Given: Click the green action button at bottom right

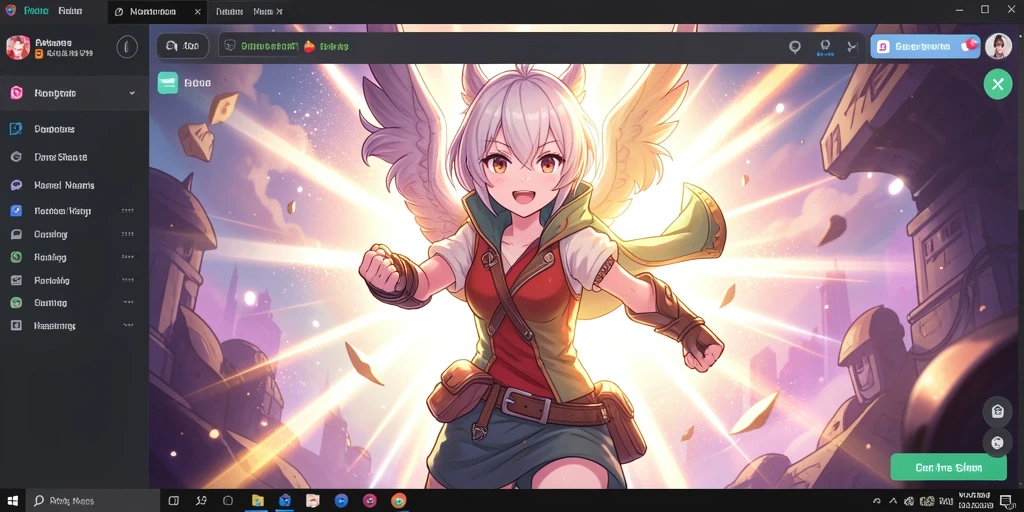Looking at the screenshot, I should [x=948, y=468].
